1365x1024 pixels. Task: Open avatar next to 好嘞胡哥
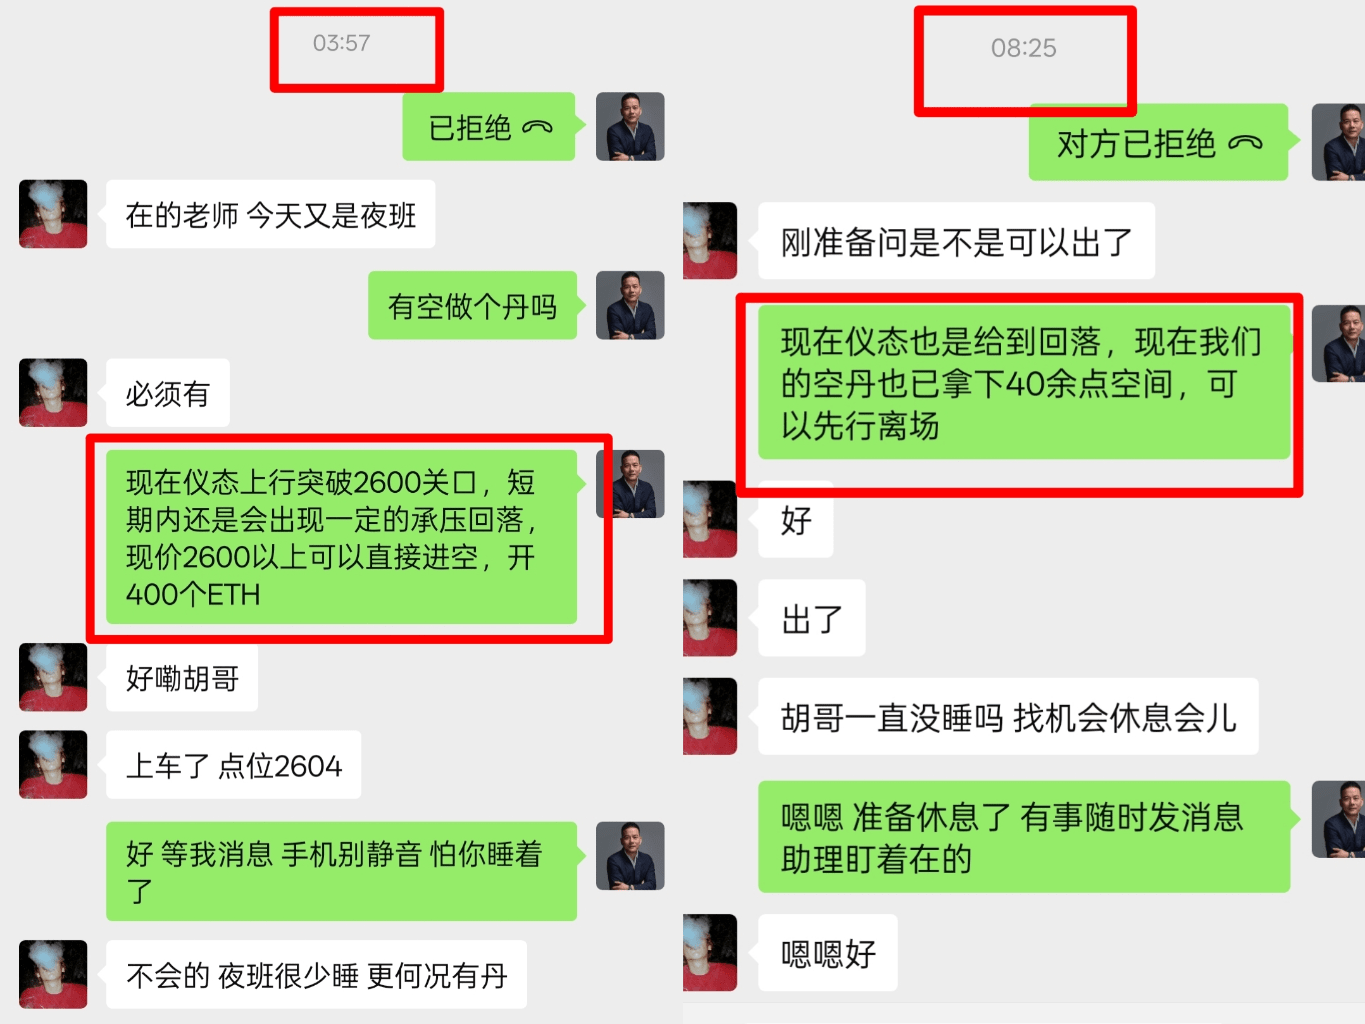[x=53, y=677]
